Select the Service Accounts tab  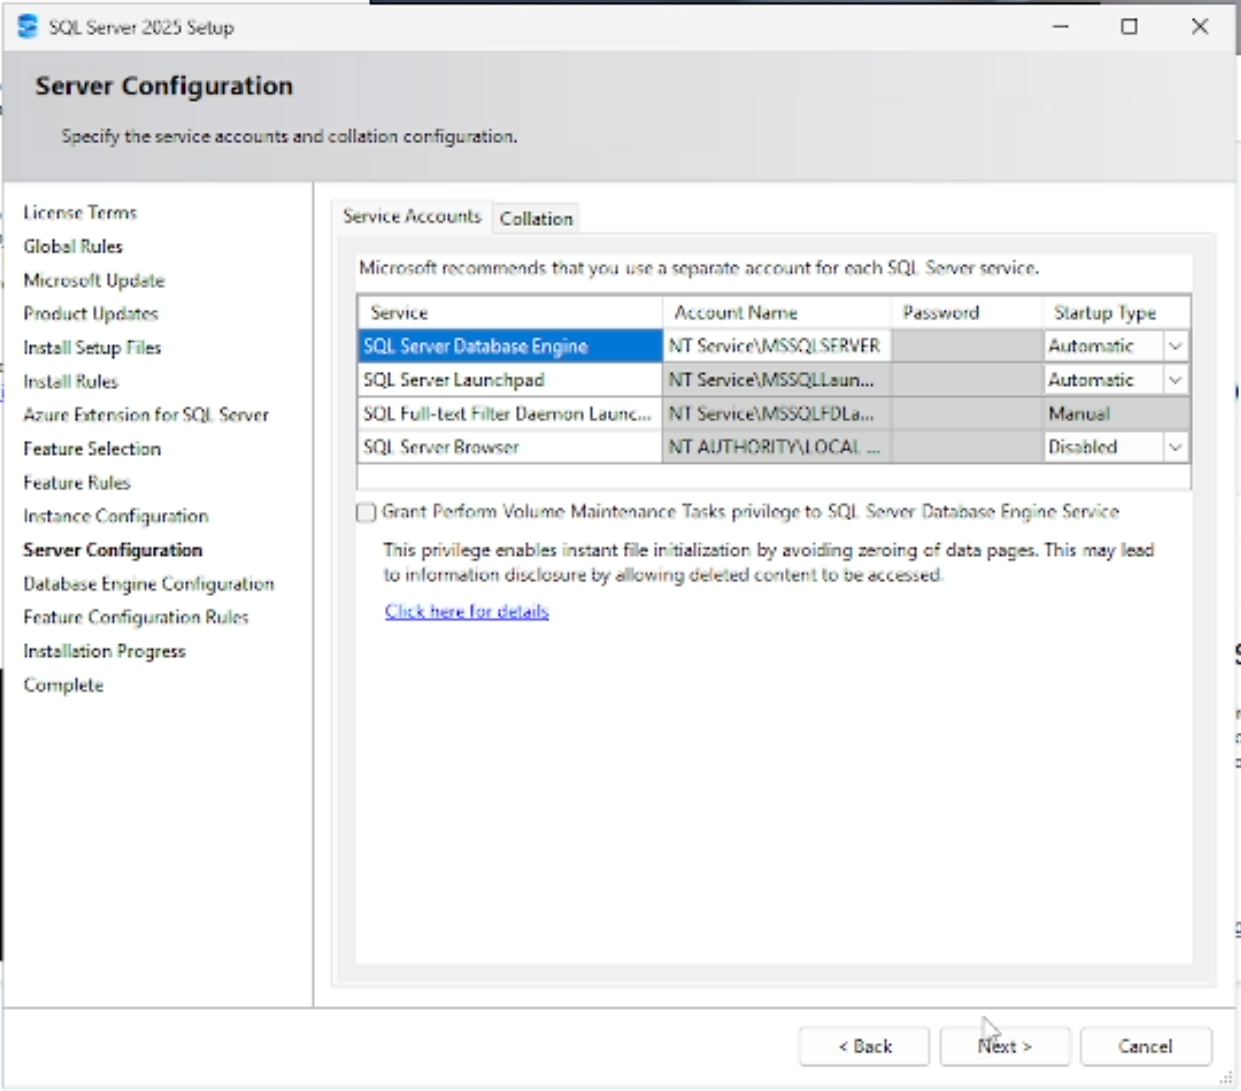tap(413, 214)
